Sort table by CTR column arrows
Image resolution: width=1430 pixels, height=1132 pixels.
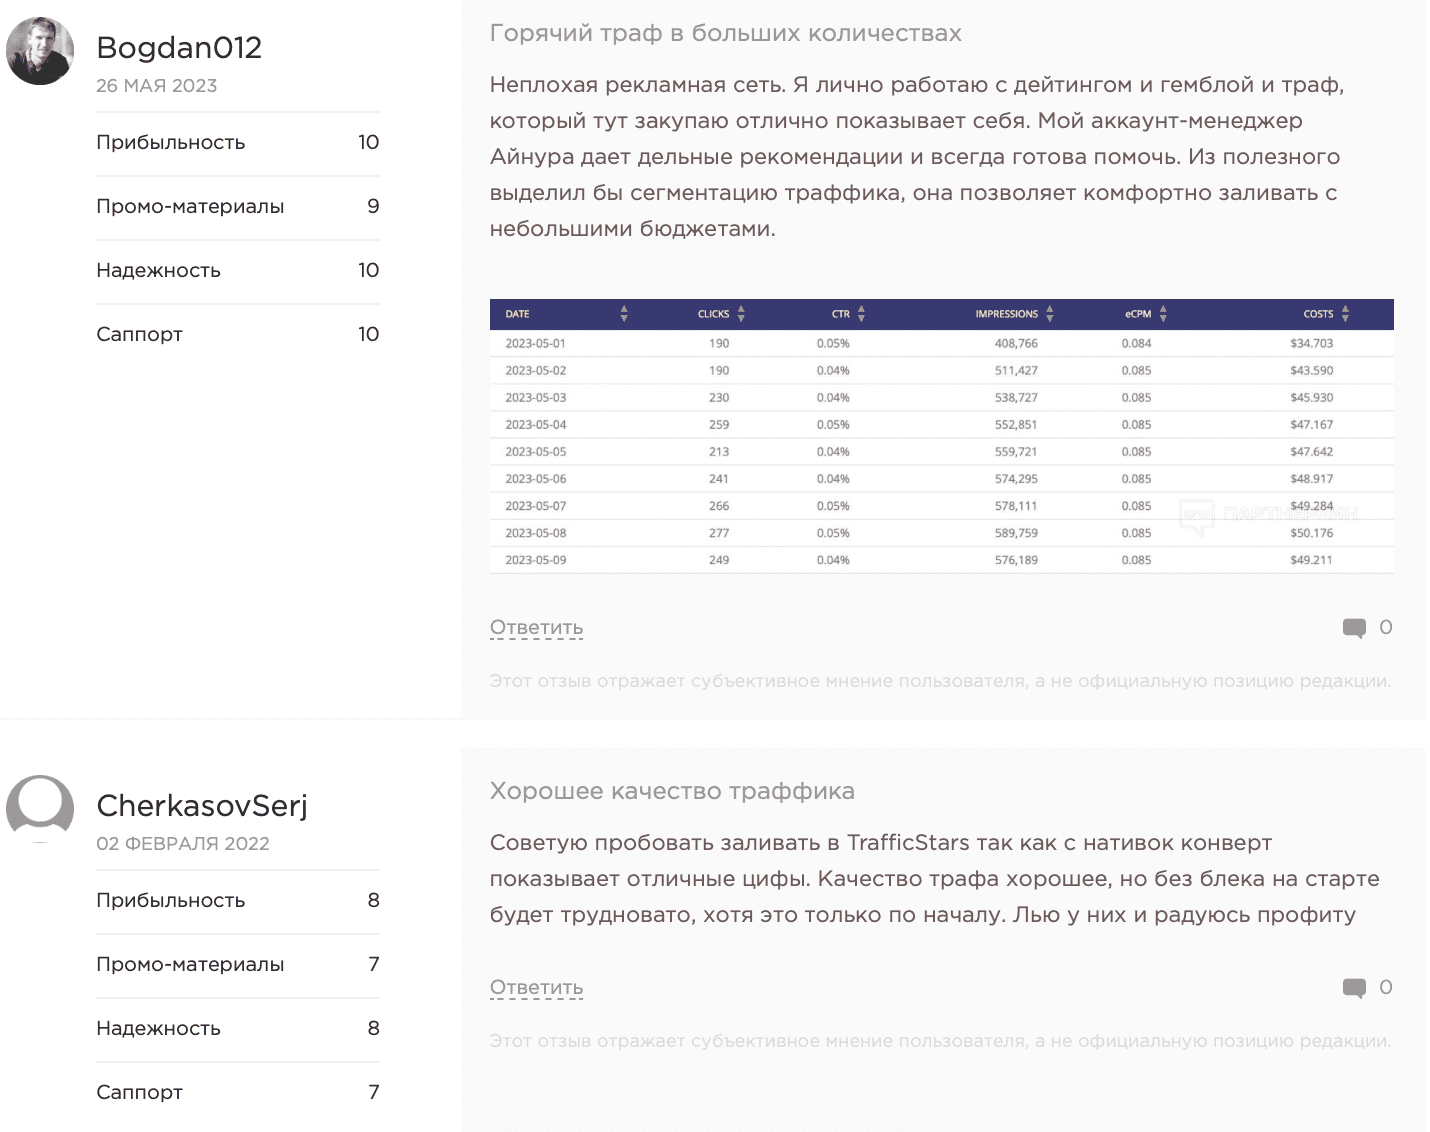click(x=861, y=314)
